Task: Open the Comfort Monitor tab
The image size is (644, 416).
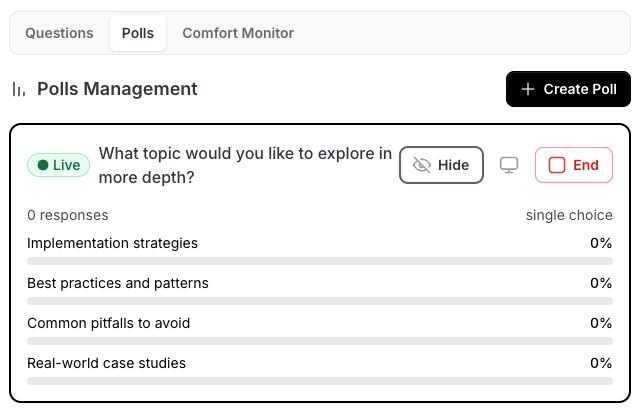Action: tap(238, 33)
